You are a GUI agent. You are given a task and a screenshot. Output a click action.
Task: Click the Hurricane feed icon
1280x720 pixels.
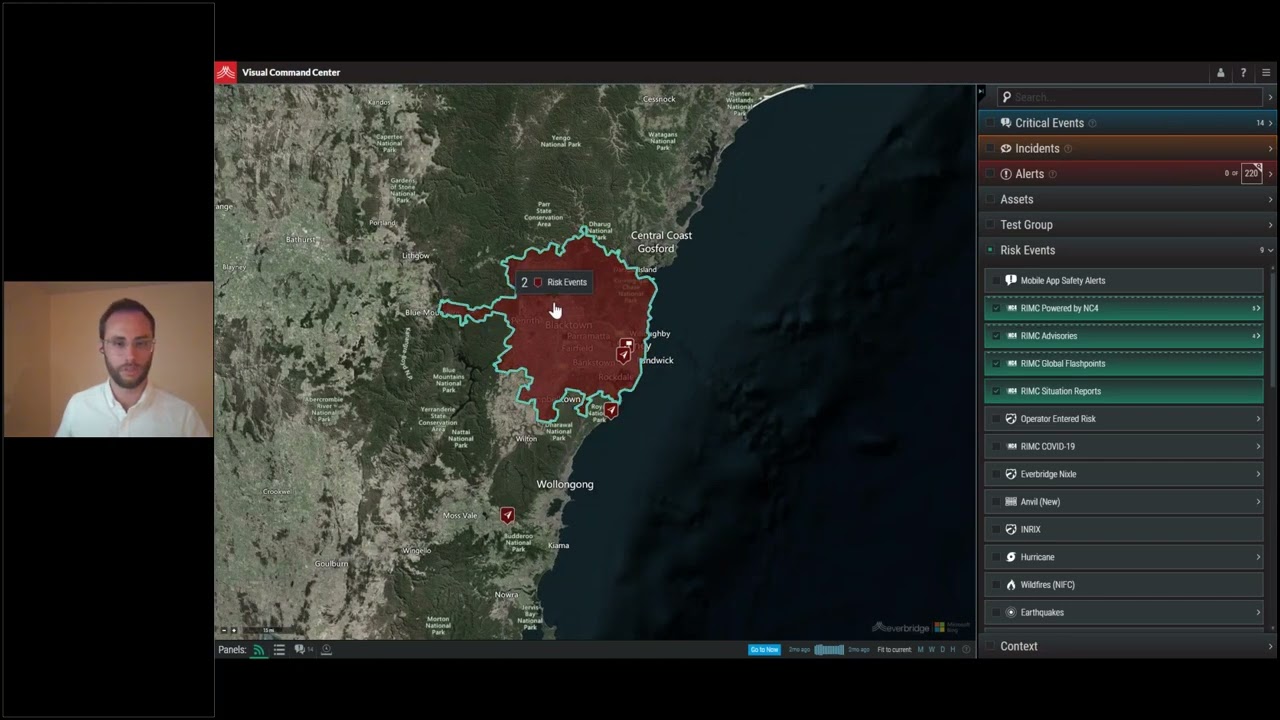(1011, 557)
